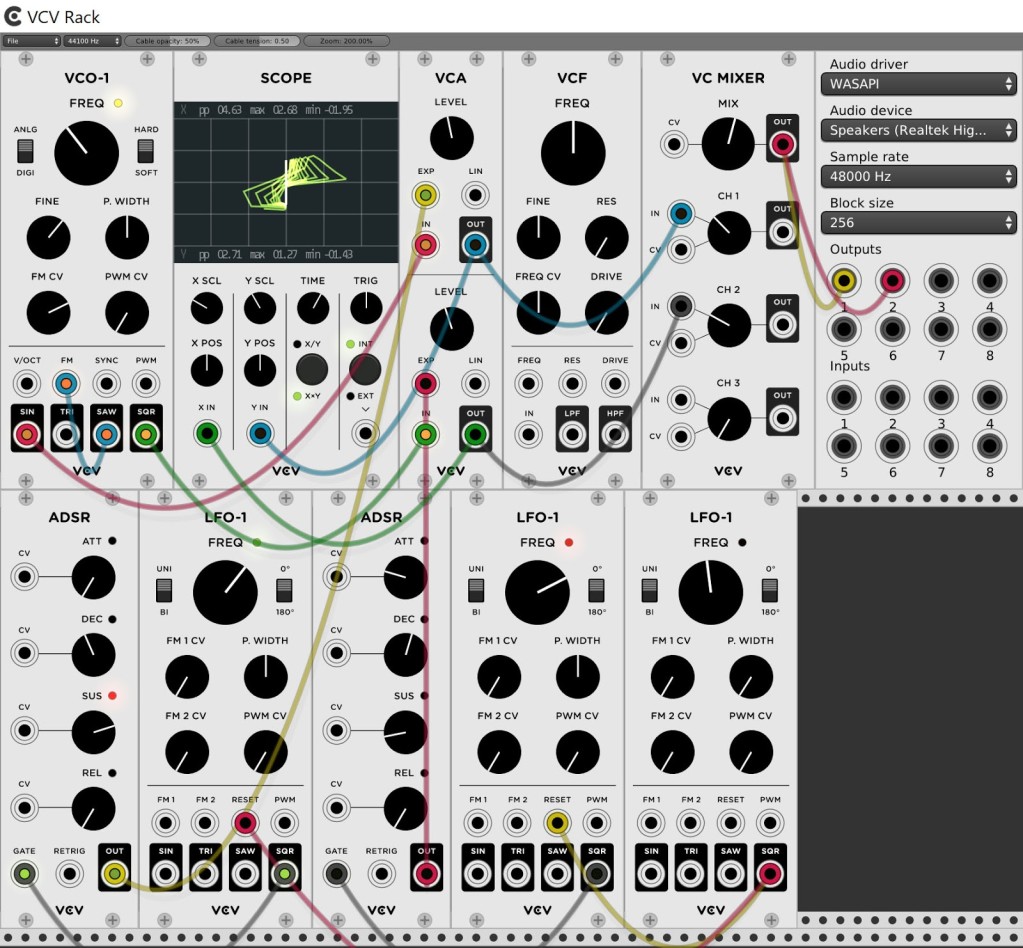Click the VCF LPF output jack
The width and height of the screenshot is (1023, 948).
[572, 434]
